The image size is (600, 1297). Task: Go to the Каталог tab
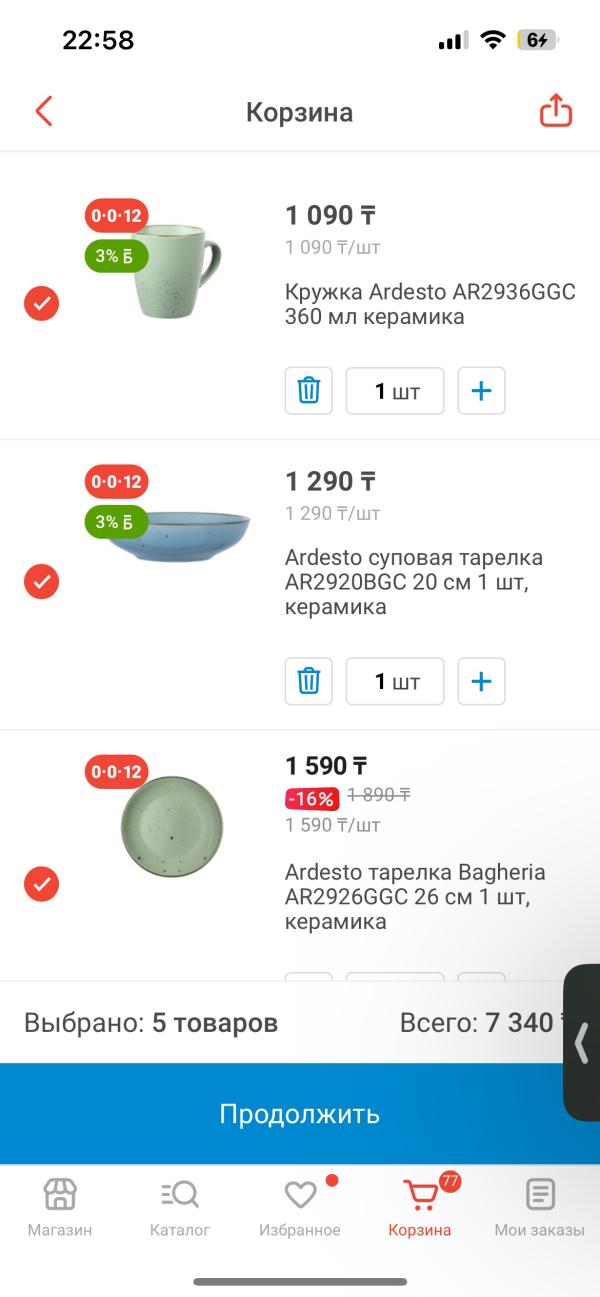[x=180, y=1207]
